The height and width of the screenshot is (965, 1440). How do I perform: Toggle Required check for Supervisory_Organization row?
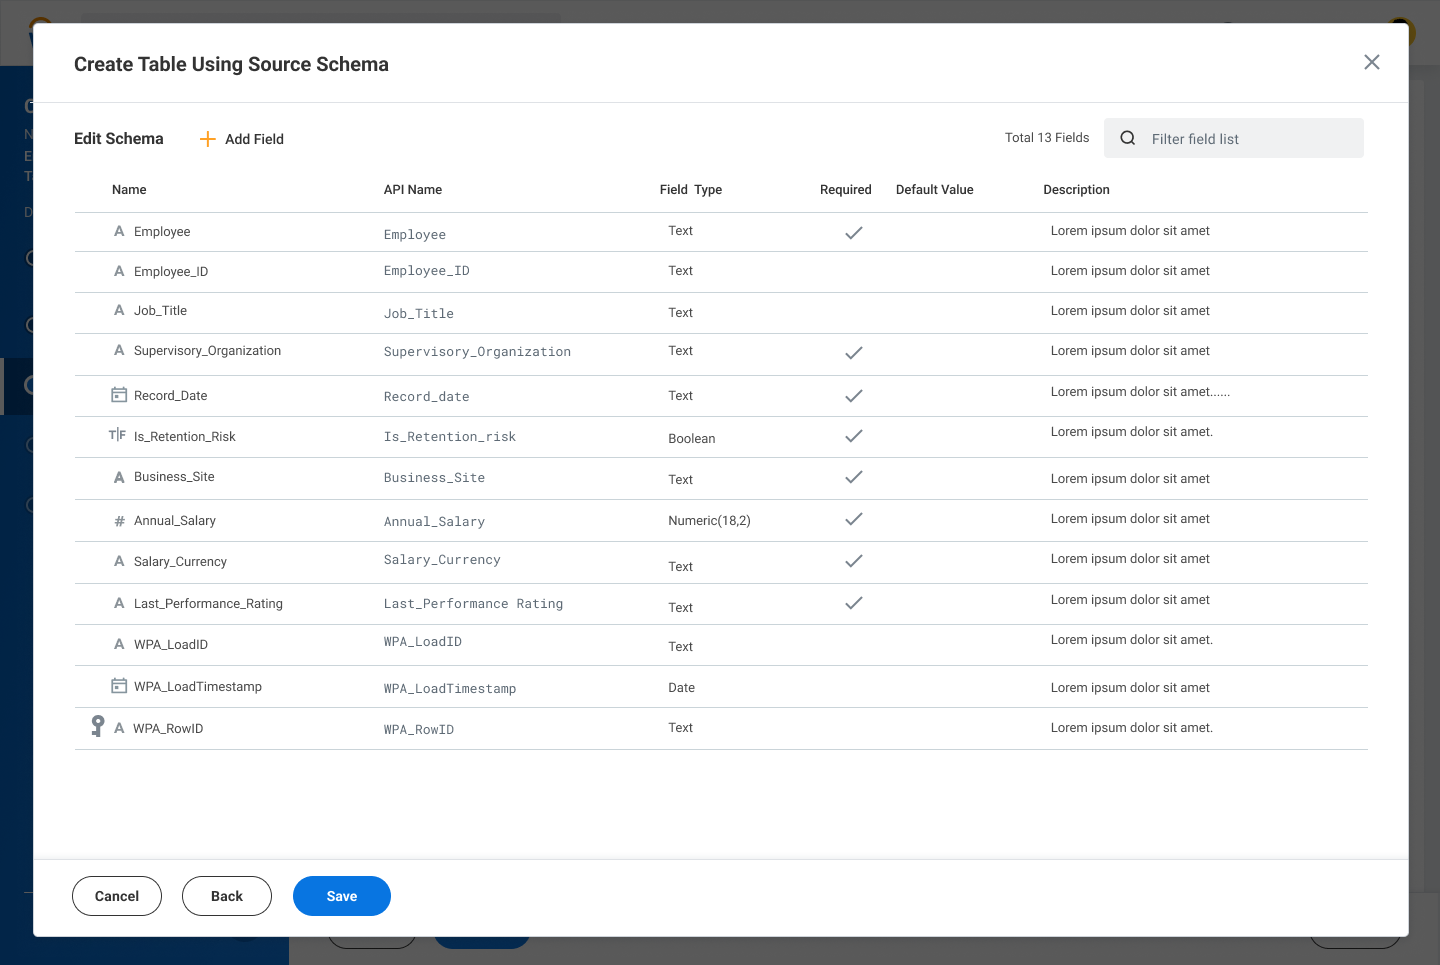(854, 352)
